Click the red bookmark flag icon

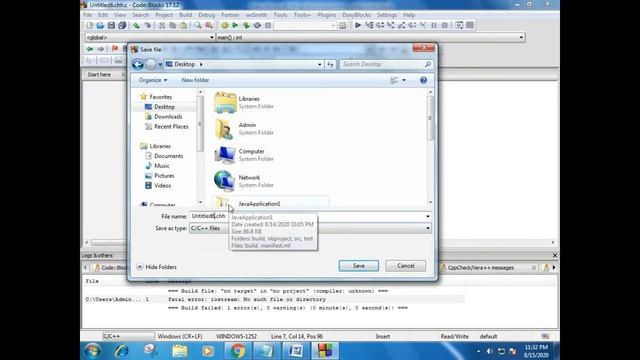115,49
